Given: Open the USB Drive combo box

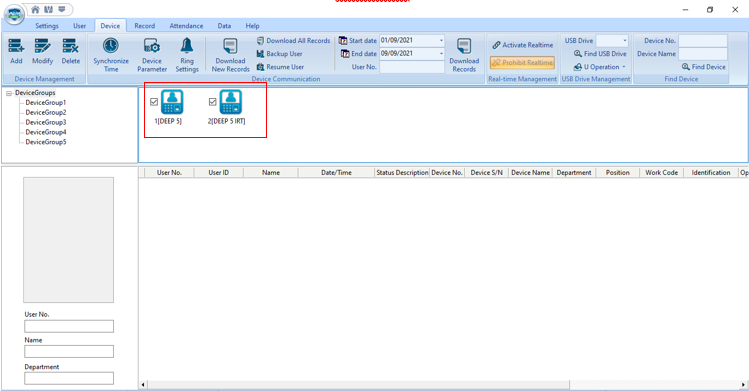Looking at the screenshot, I should coord(612,41).
